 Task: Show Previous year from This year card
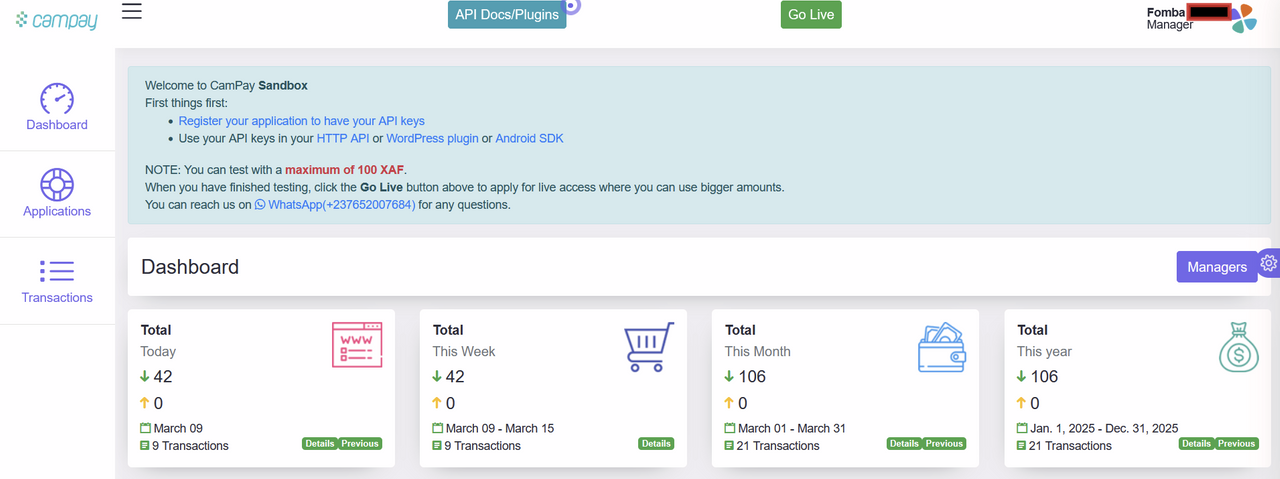coord(1236,444)
